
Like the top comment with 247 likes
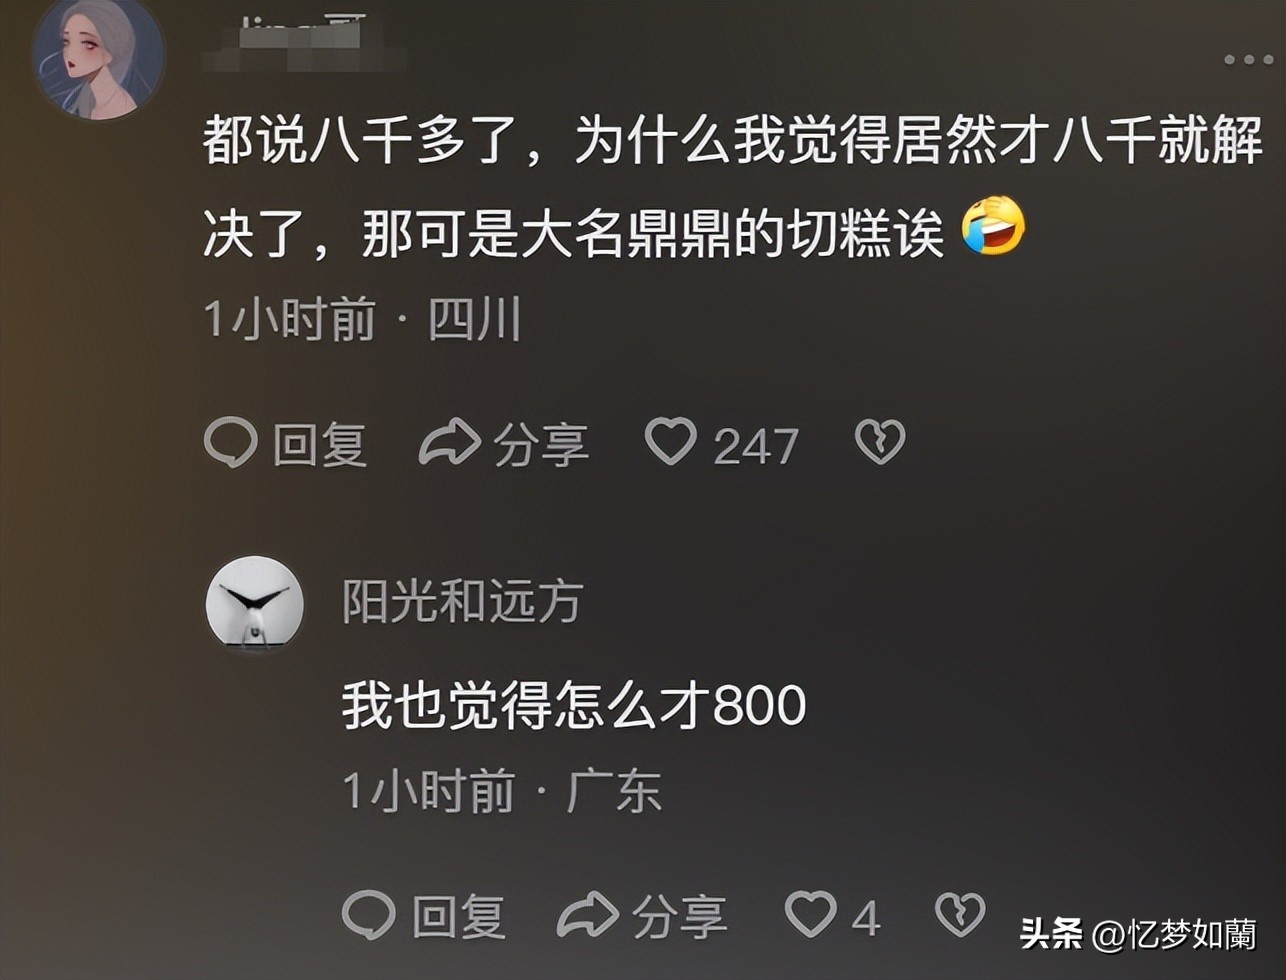(670, 442)
